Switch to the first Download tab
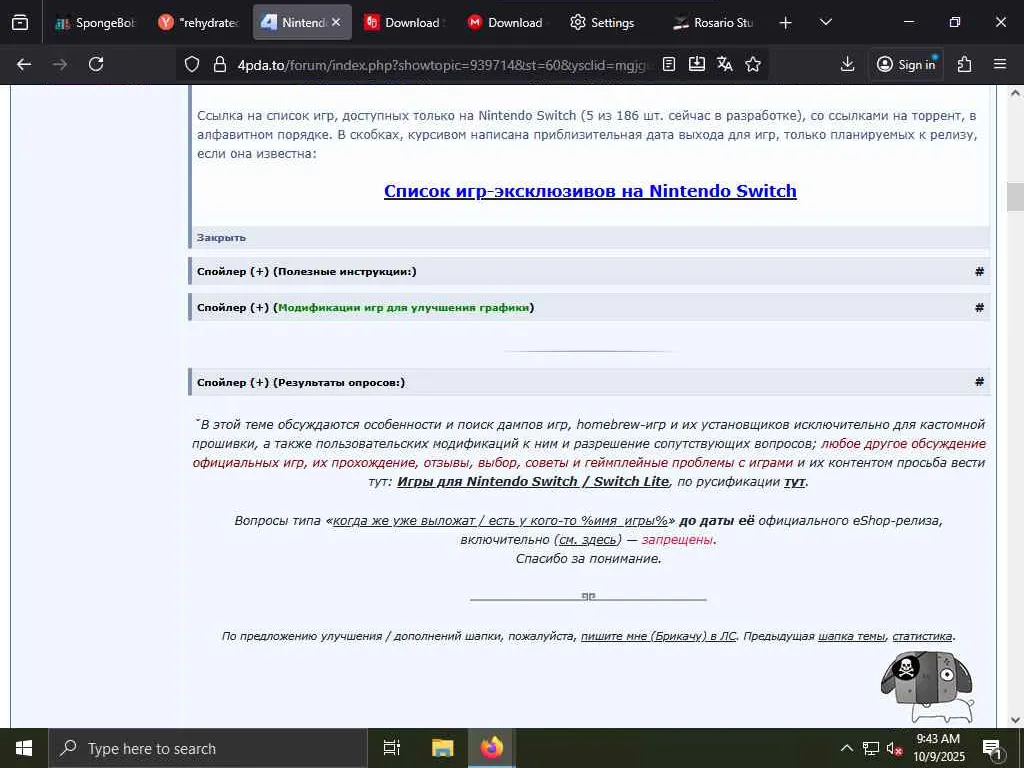Screen dimensions: 1024x768 click(x=405, y=22)
